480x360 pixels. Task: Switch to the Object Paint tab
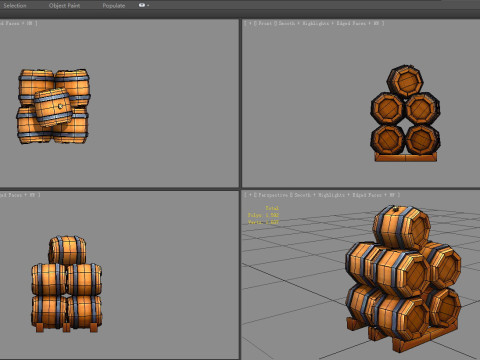[64, 6]
